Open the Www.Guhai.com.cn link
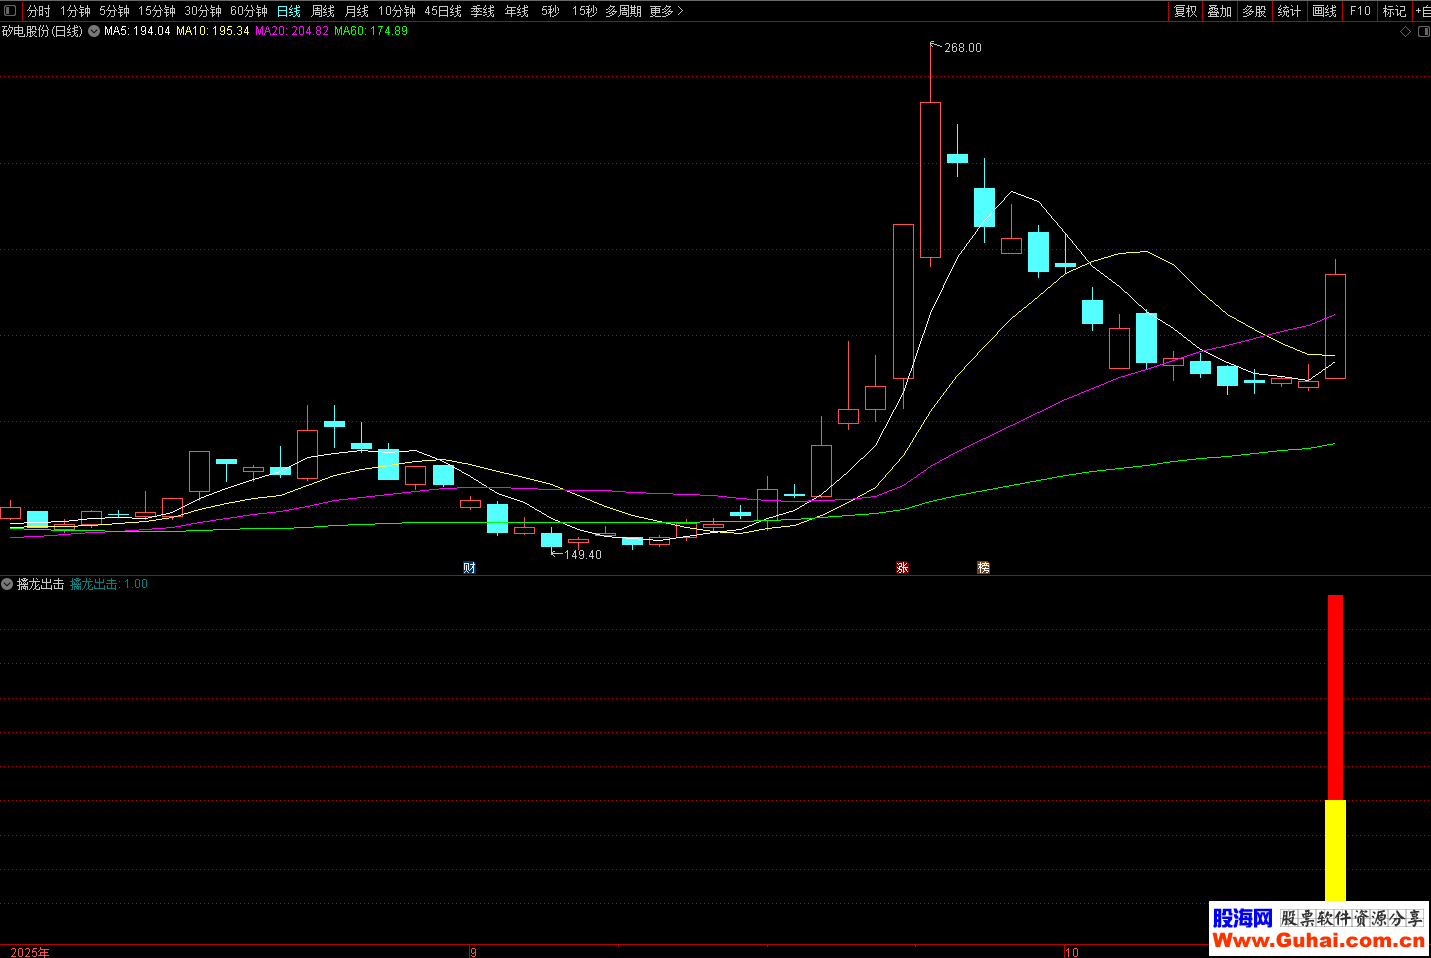Screen dimensions: 1431x958 1318,941
